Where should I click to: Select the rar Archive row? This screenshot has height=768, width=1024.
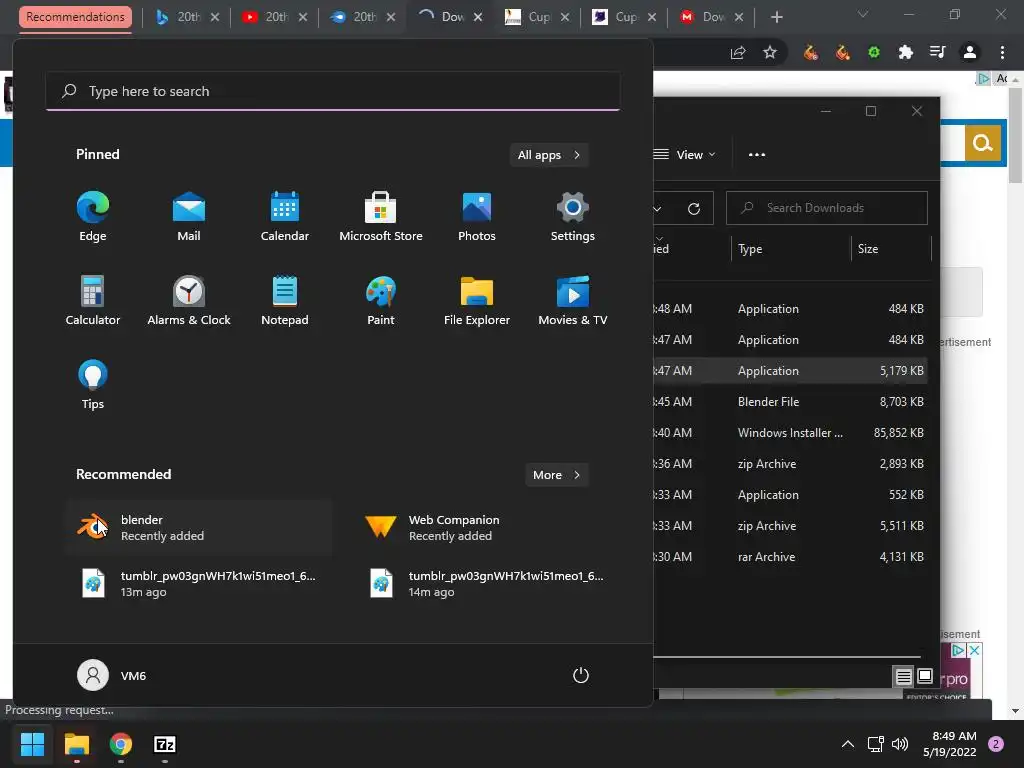pyautogui.click(x=789, y=556)
